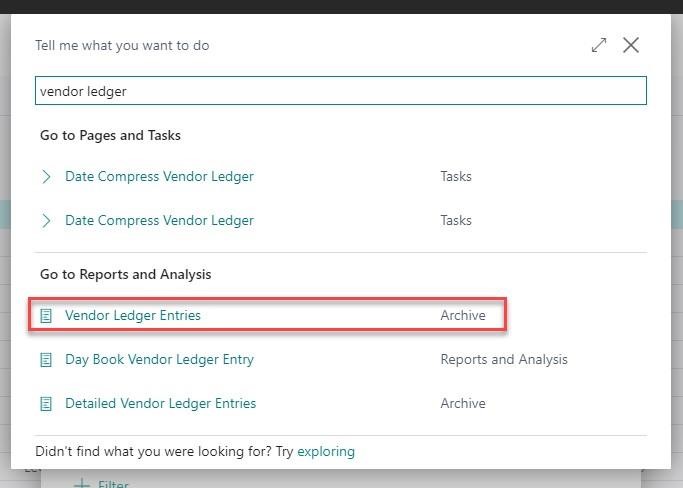Close the Tell Me search dialog
Viewport: 683px width, 488px height.
[x=631, y=45]
